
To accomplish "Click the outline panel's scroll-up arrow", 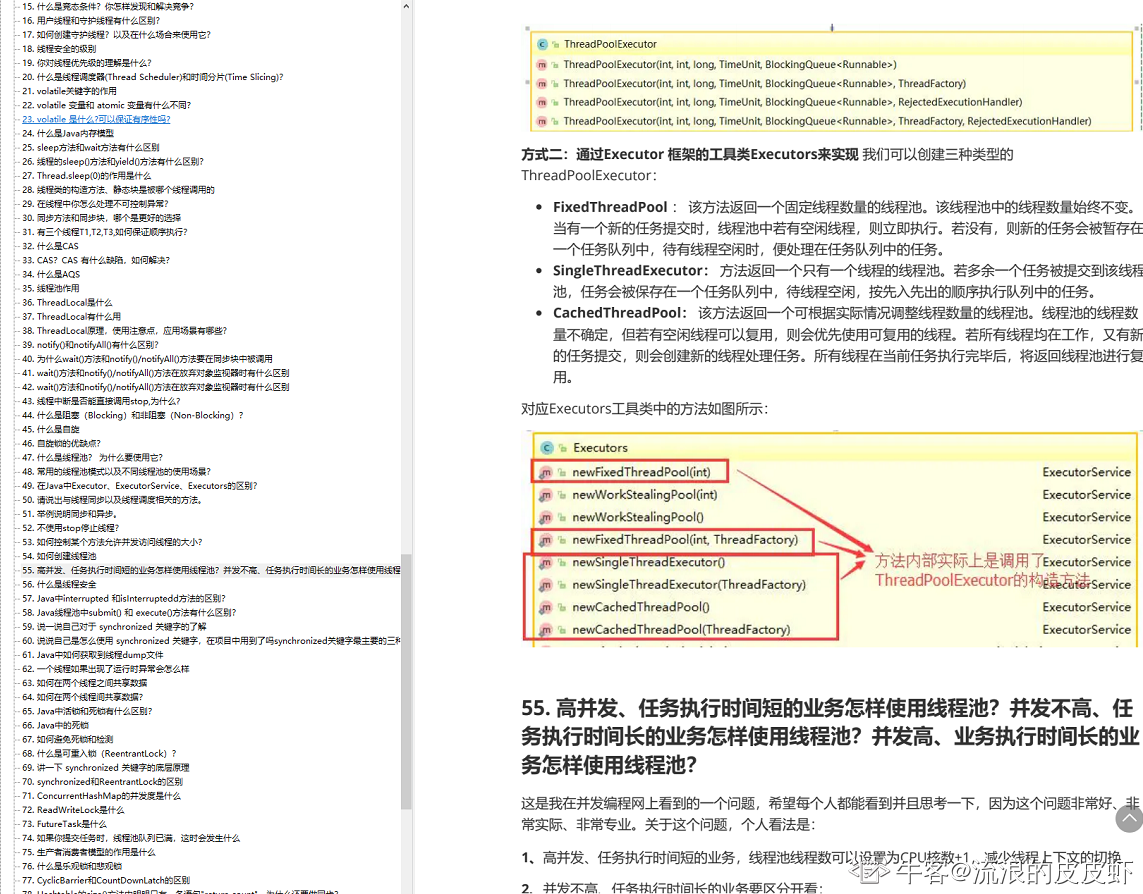I will [x=406, y=6].
